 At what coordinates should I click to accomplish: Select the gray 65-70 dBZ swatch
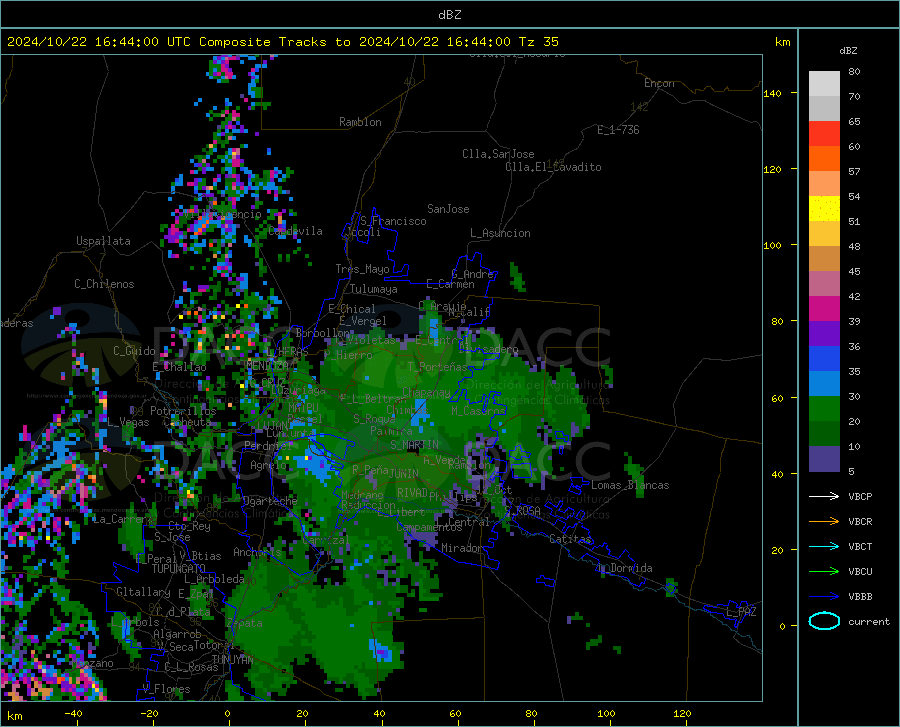coord(824,109)
